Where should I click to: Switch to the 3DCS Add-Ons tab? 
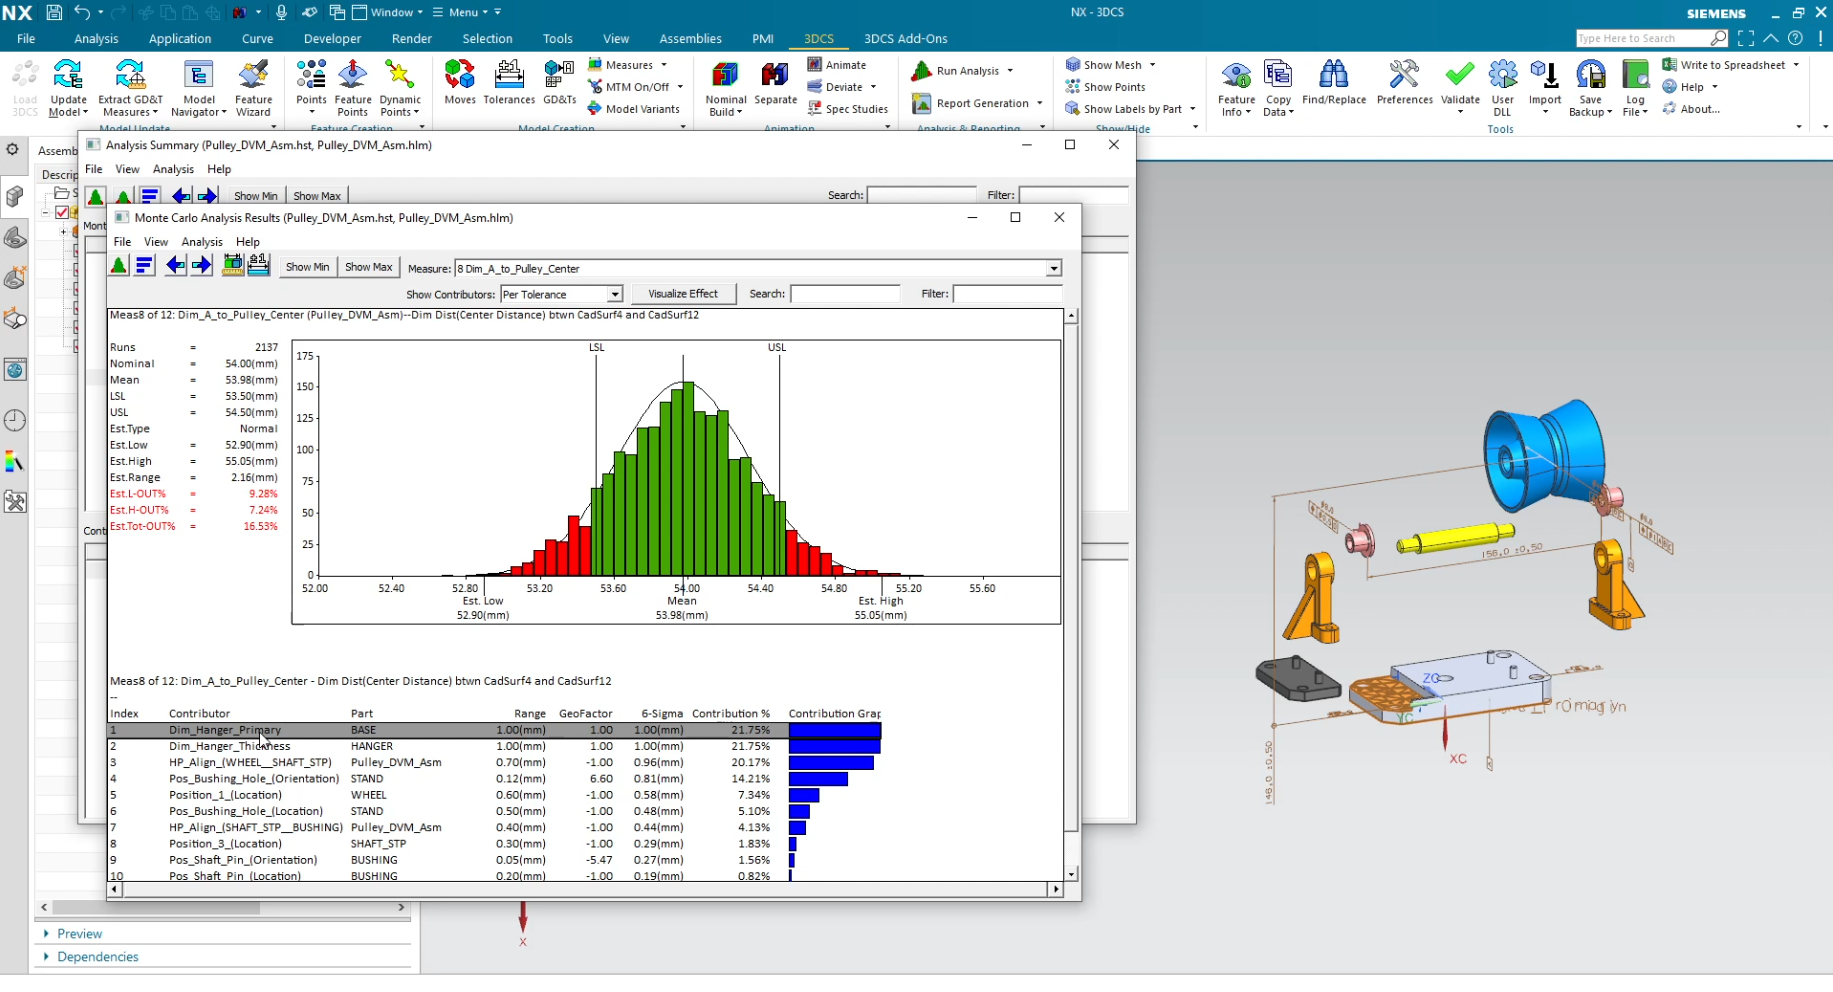[905, 38]
